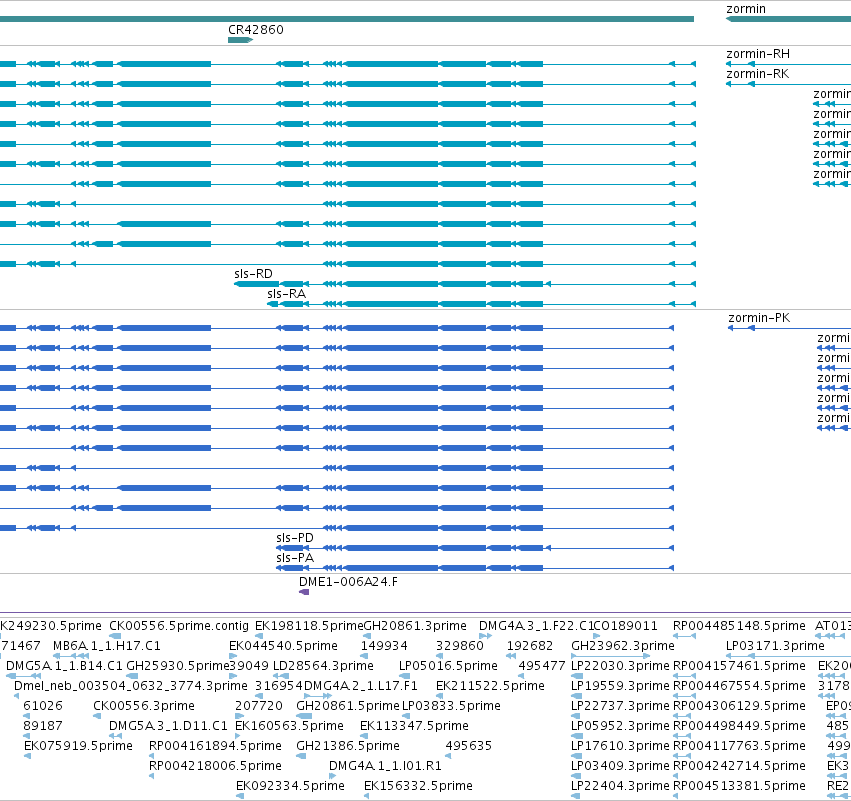Image resolution: width=851 pixels, height=801 pixels.
Task: Click the CR42860 gene arrow glyph
Action: point(240,40)
